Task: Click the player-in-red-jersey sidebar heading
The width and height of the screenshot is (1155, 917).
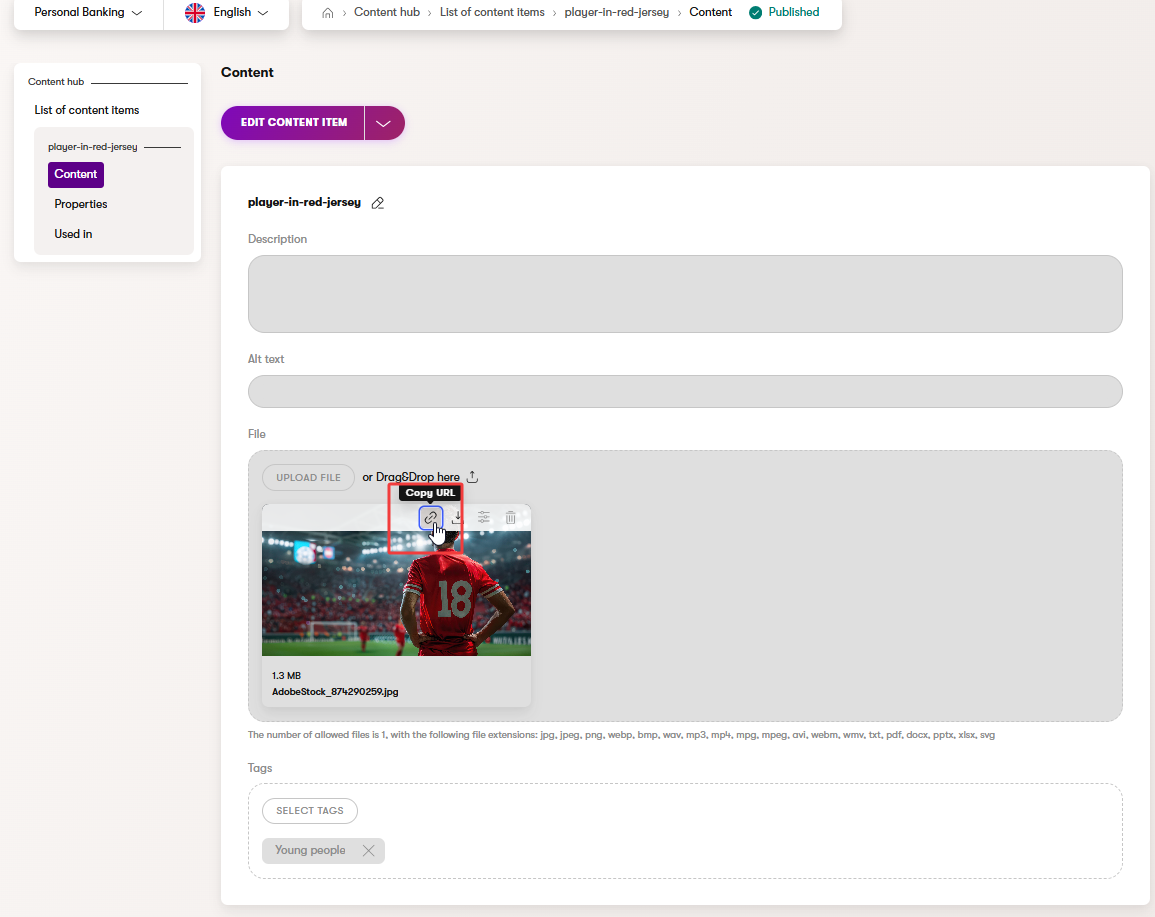Action: (93, 147)
